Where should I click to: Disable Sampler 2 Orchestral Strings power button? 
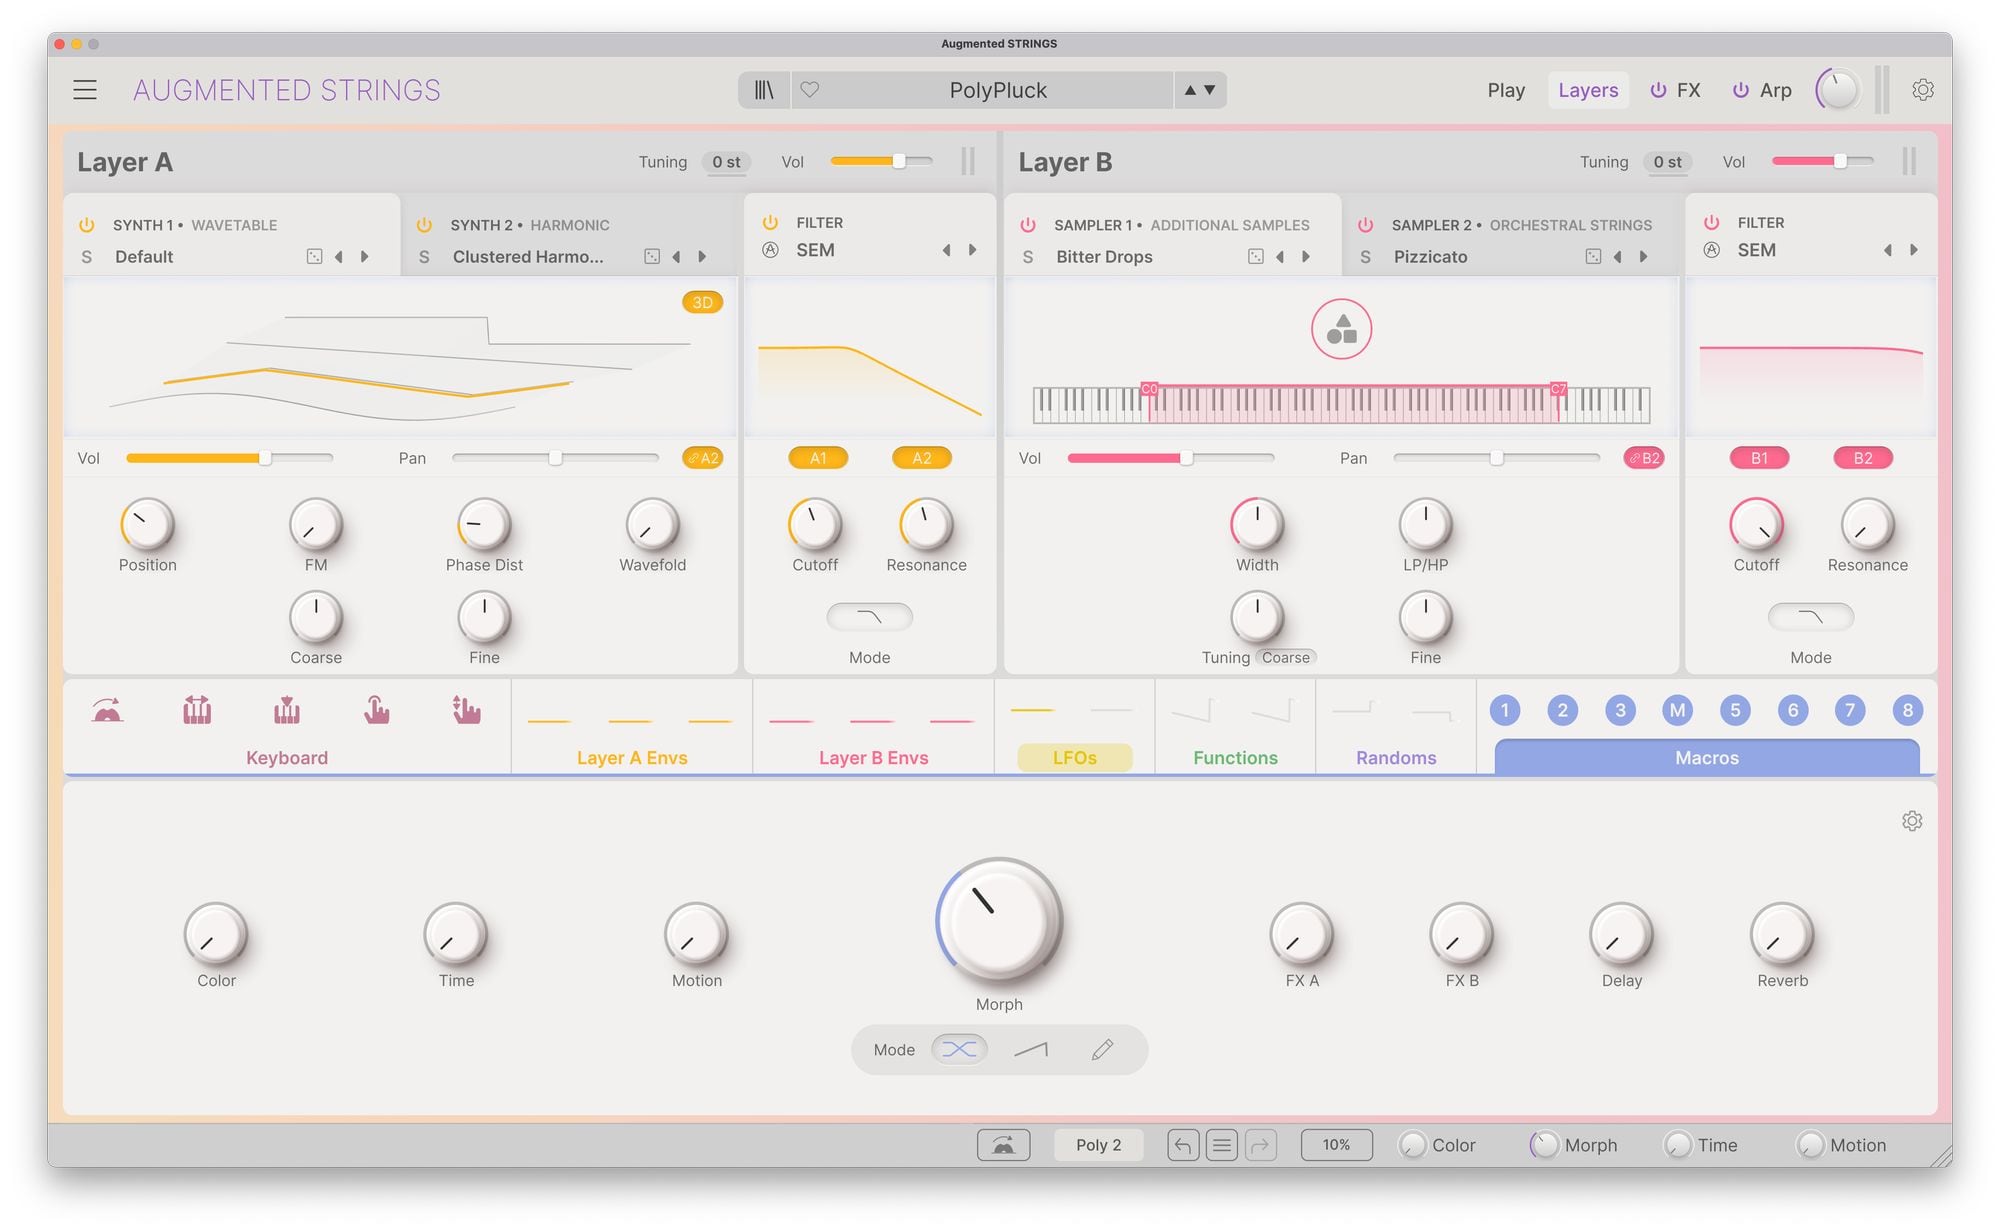1365,225
